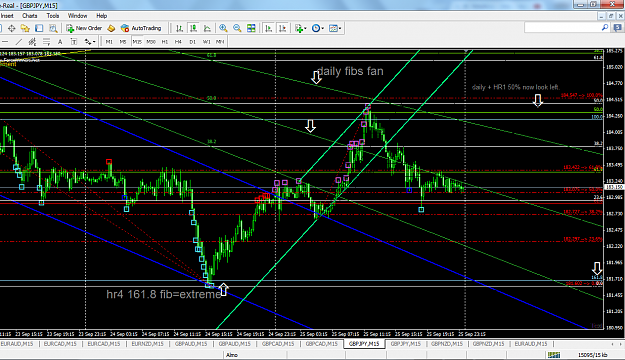Switch timeframe to H4

pyautogui.click(x=178, y=42)
